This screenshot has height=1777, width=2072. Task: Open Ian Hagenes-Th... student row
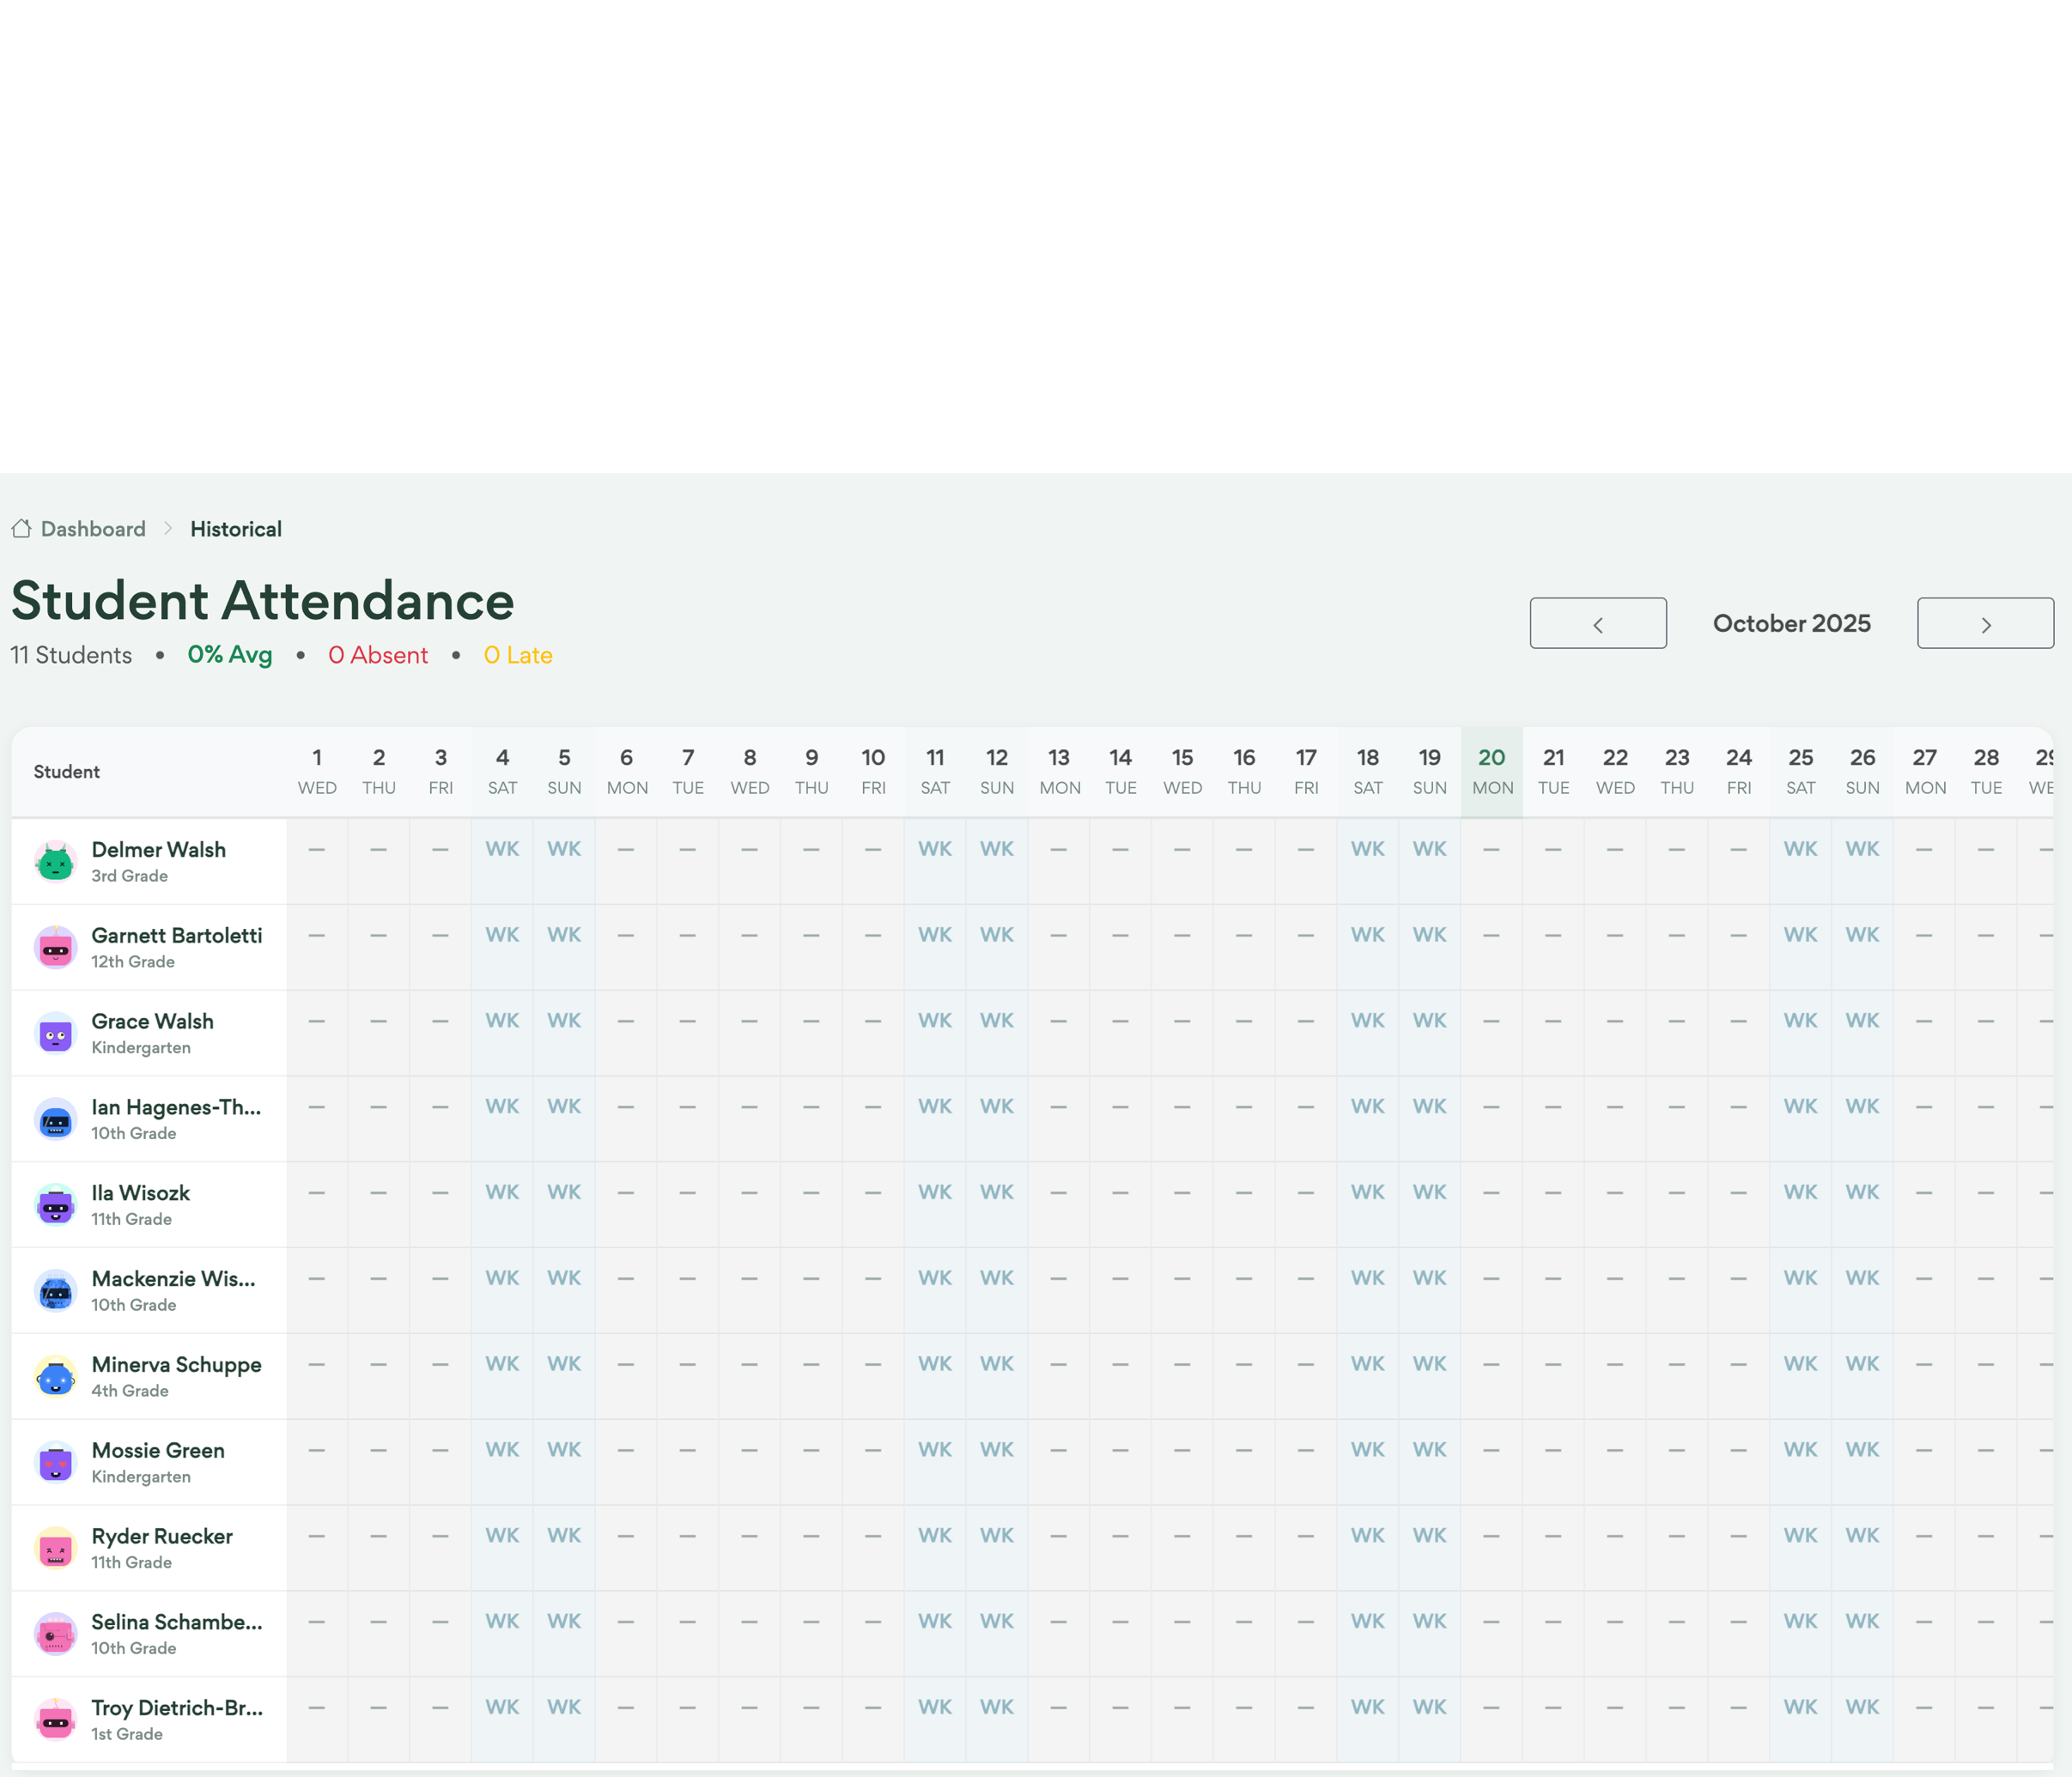[x=176, y=1107]
